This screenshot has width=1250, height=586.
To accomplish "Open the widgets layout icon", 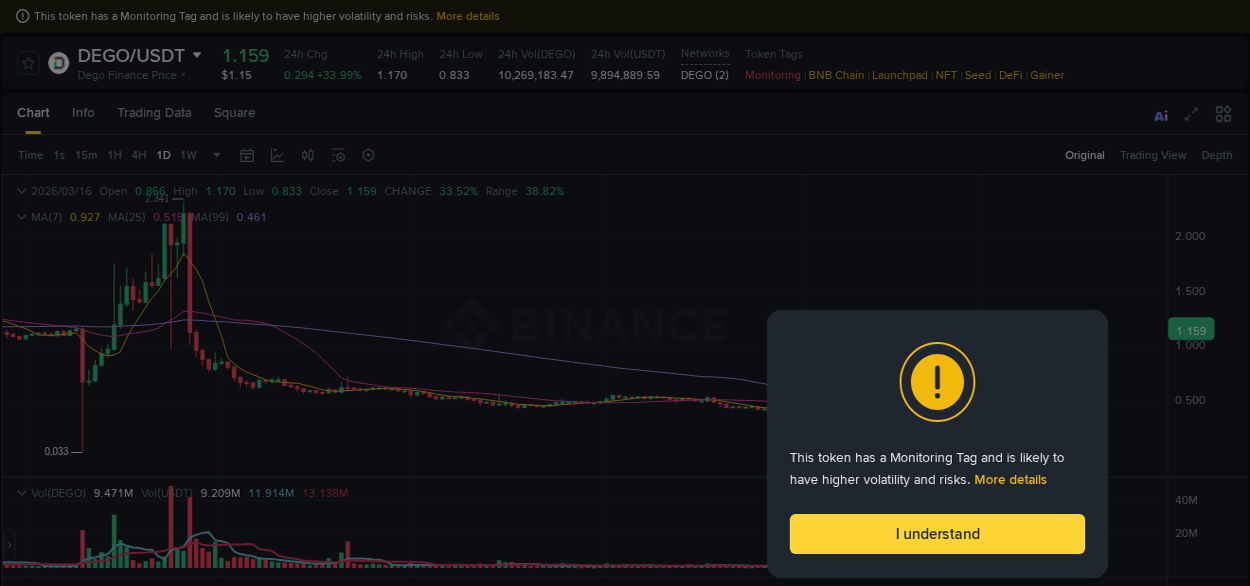I will tap(1223, 114).
